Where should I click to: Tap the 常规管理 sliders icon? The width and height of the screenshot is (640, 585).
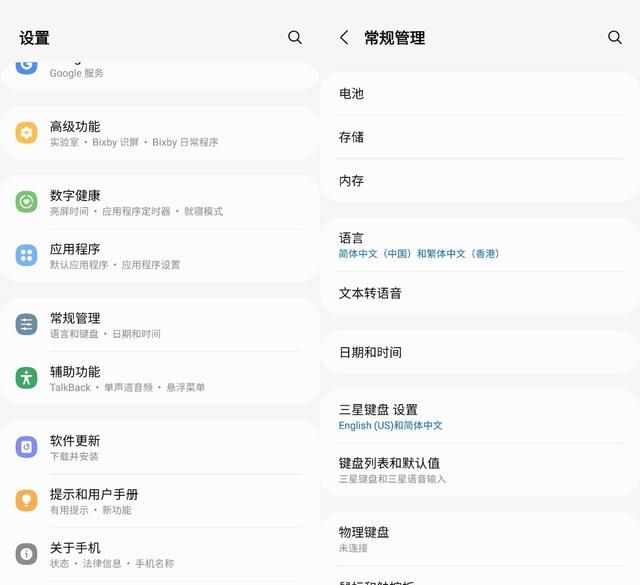(x=27, y=325)
